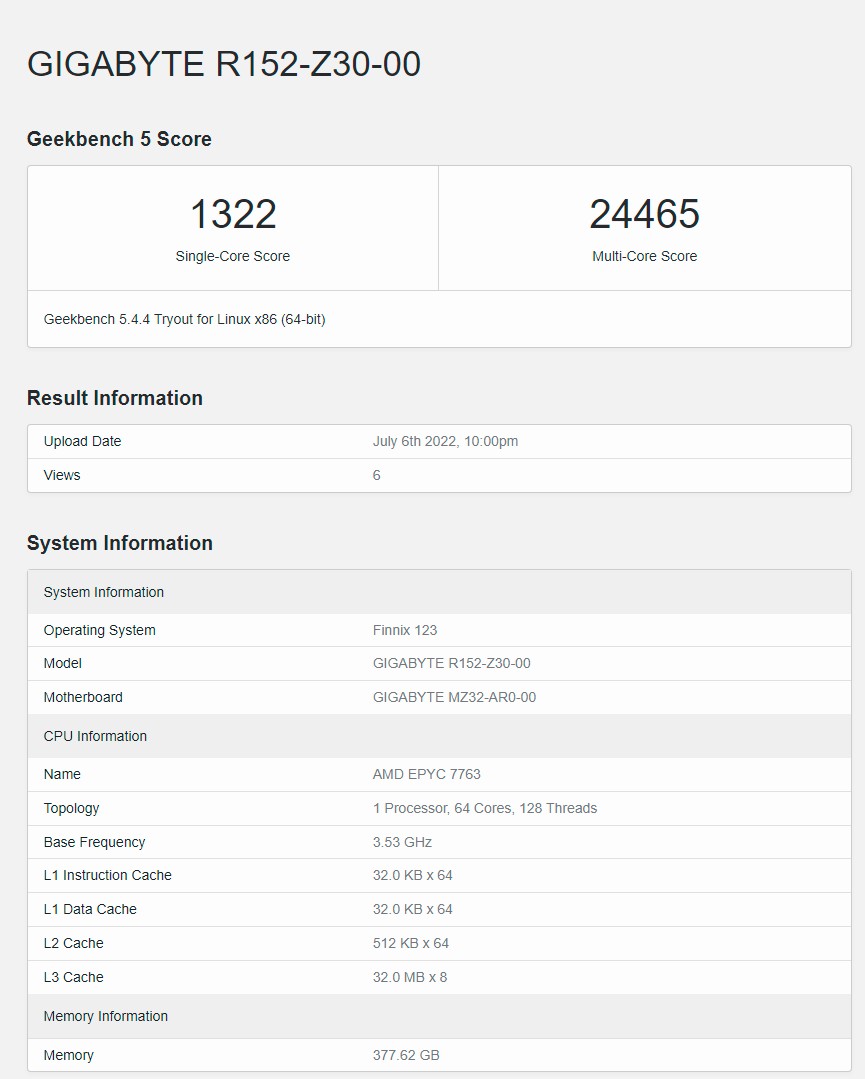
Task: Click Geekbench 5.4.4 Tryout for Linux text
Action: [184, 319]
